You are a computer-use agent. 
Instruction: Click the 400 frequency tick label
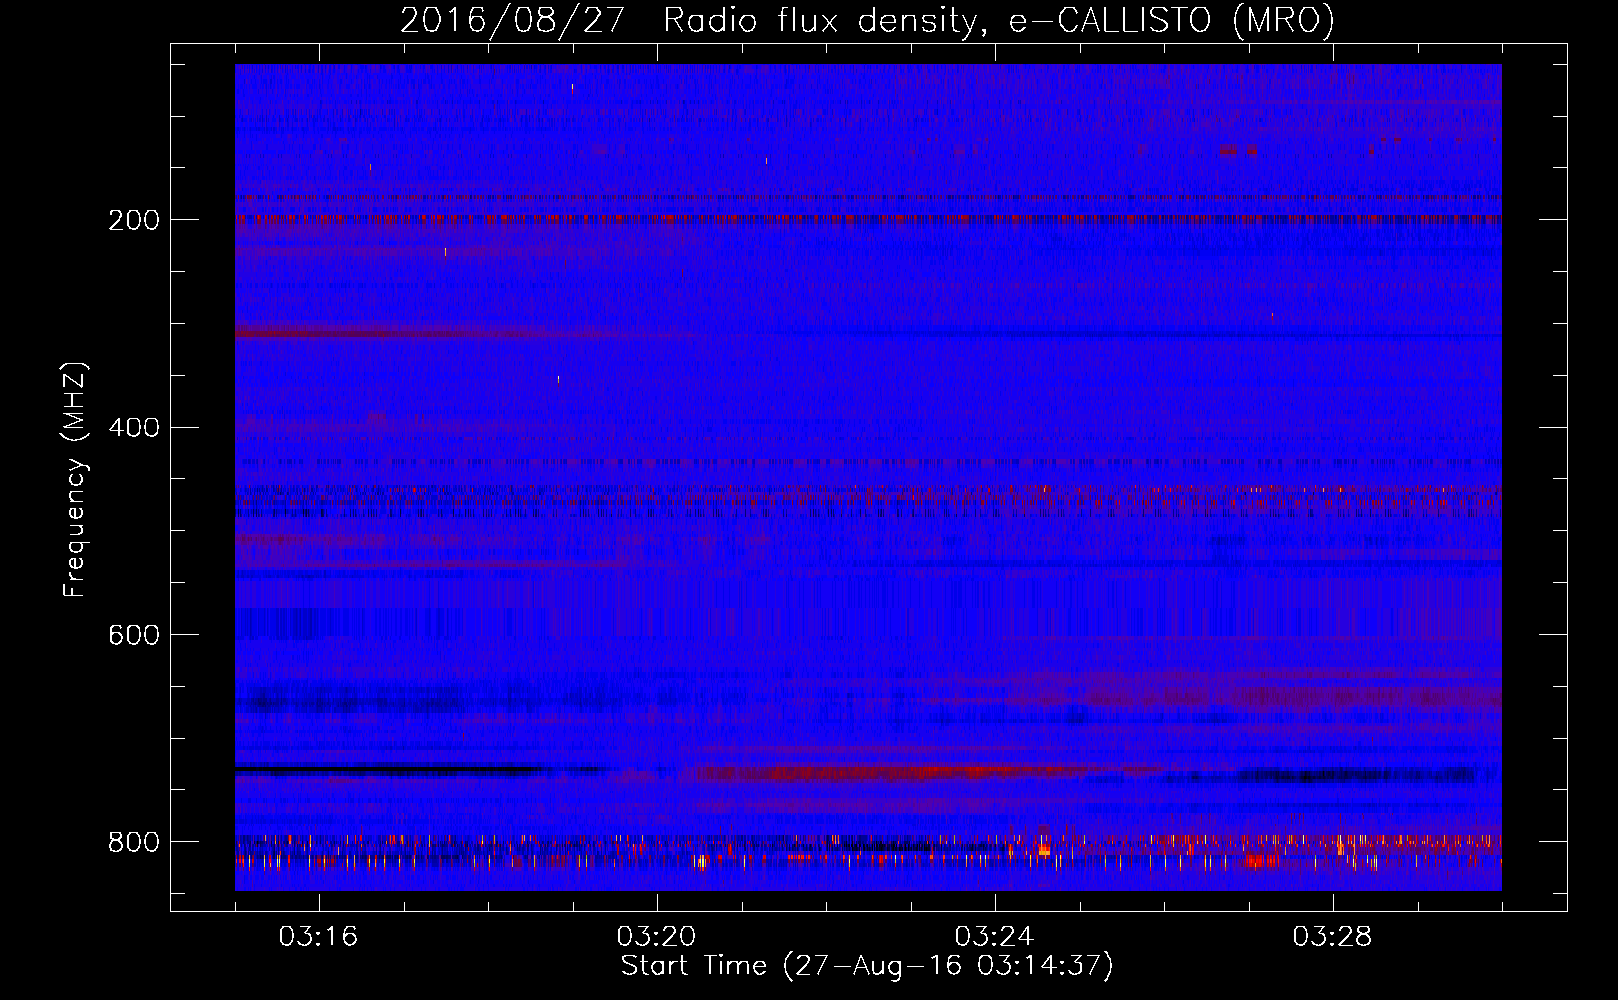pos(134,428)
